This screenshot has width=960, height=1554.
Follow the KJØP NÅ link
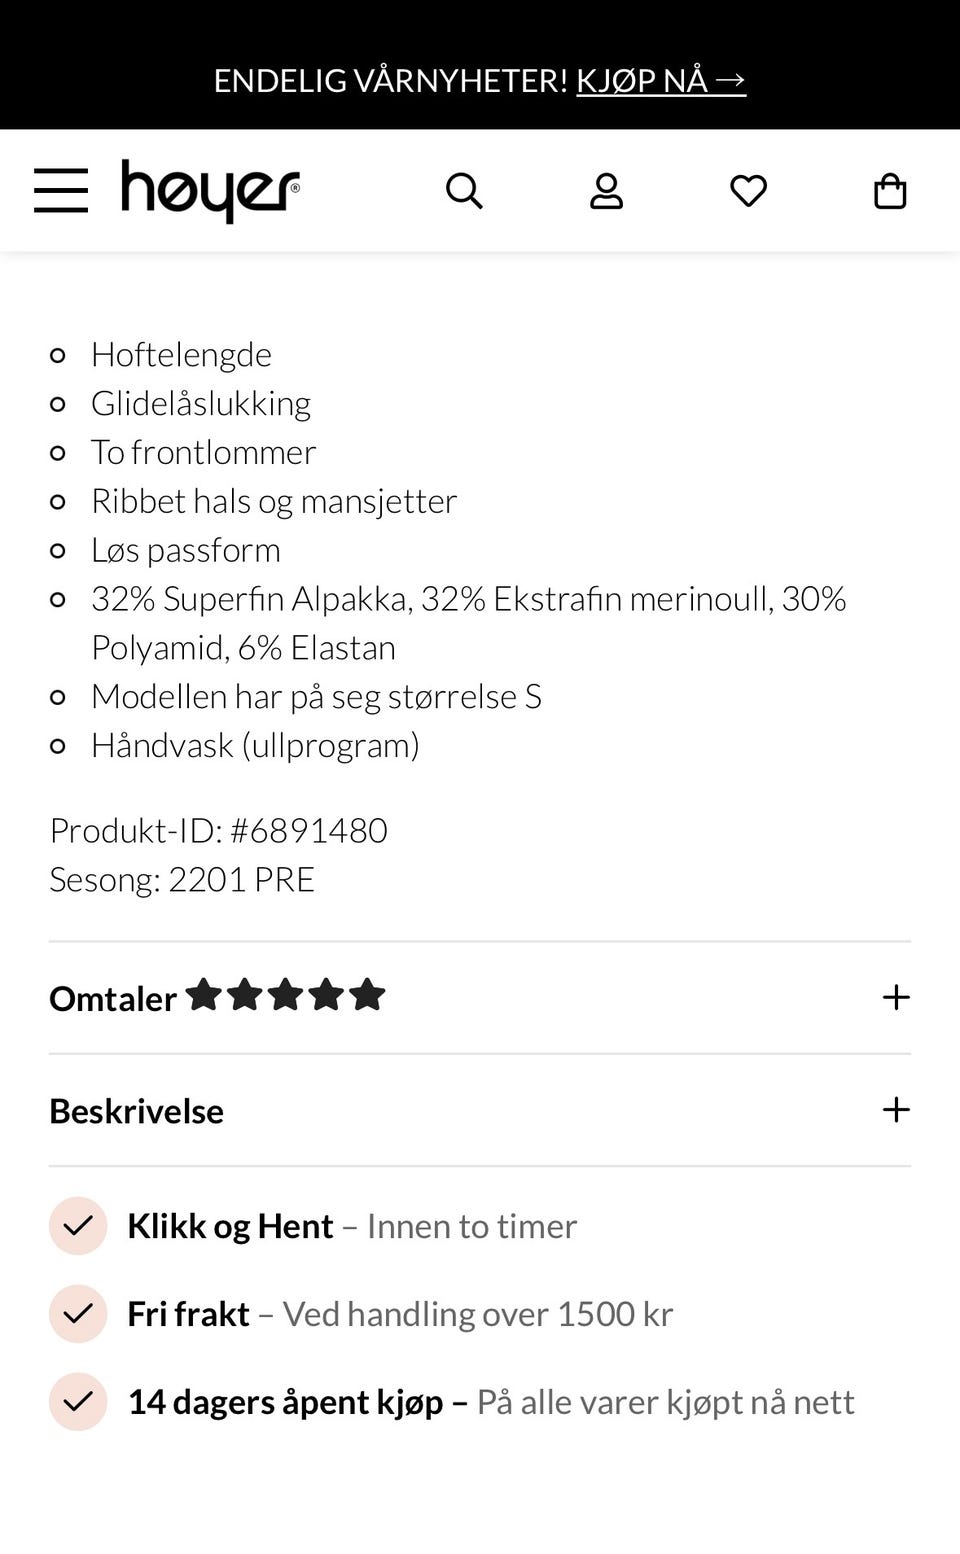tap(661, 80)
